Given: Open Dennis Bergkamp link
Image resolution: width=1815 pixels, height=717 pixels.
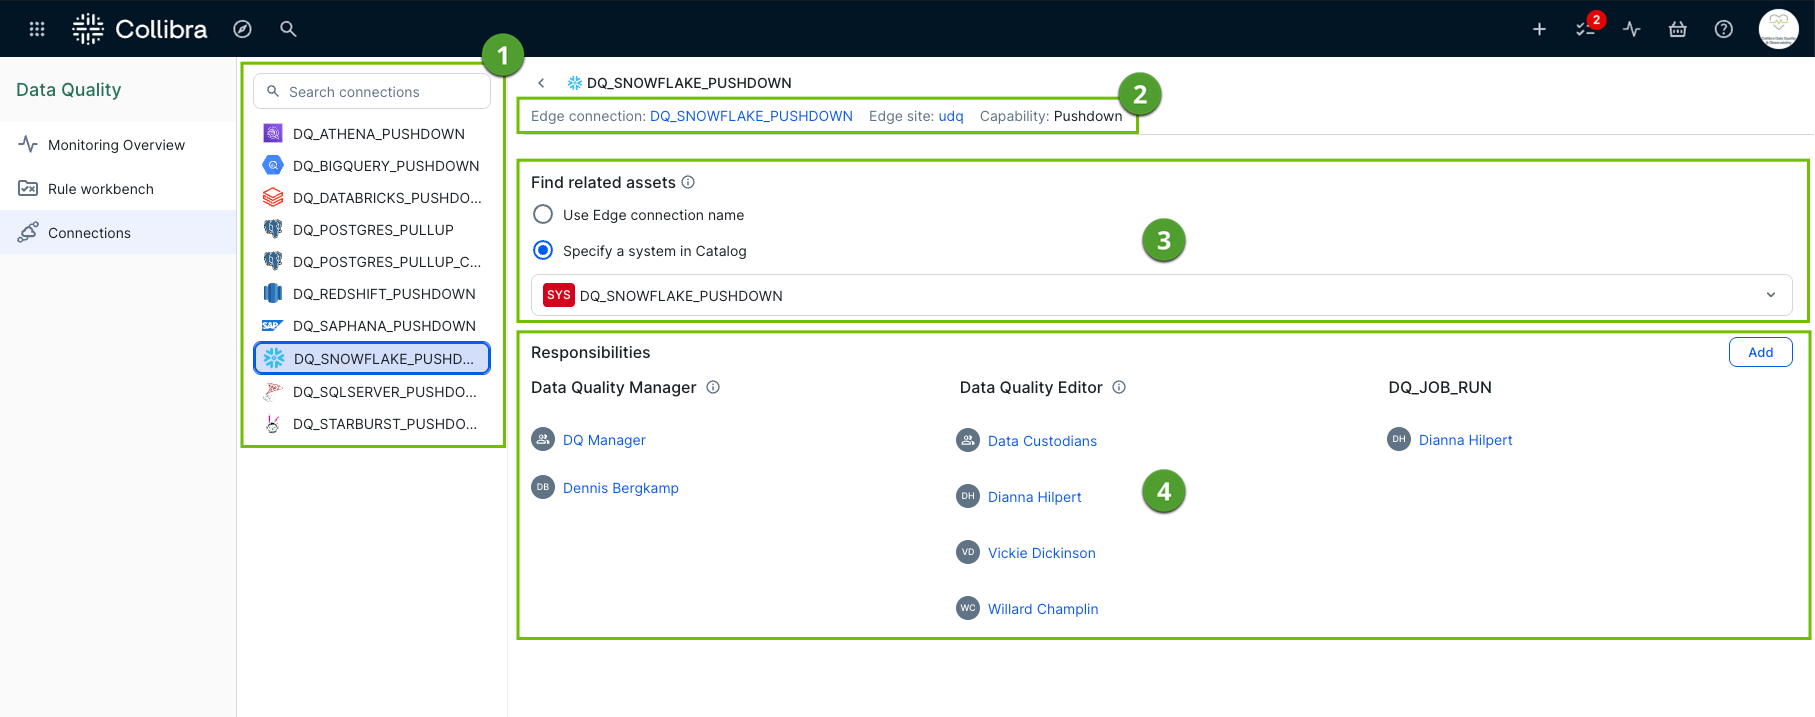Looking at the screenshot, I should point(621,488).
